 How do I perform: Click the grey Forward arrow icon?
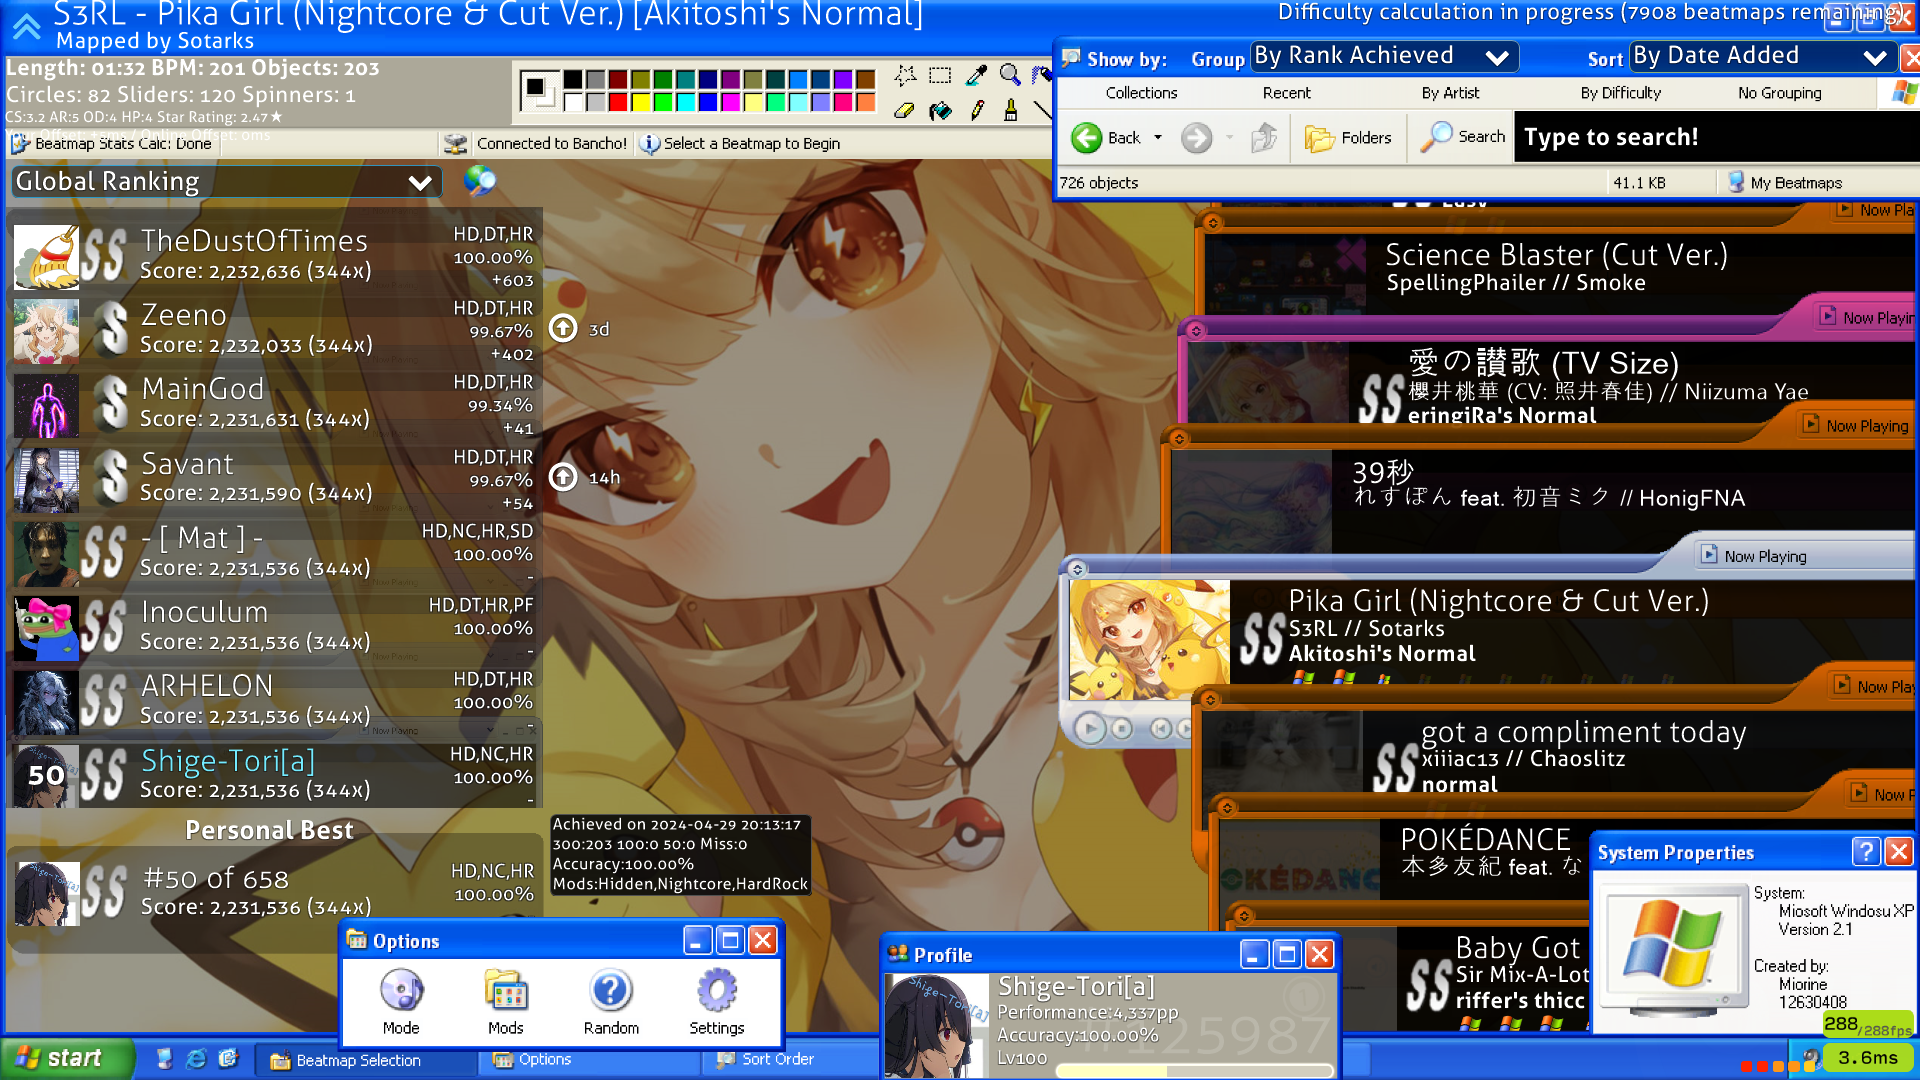[x=1196, y=137]
